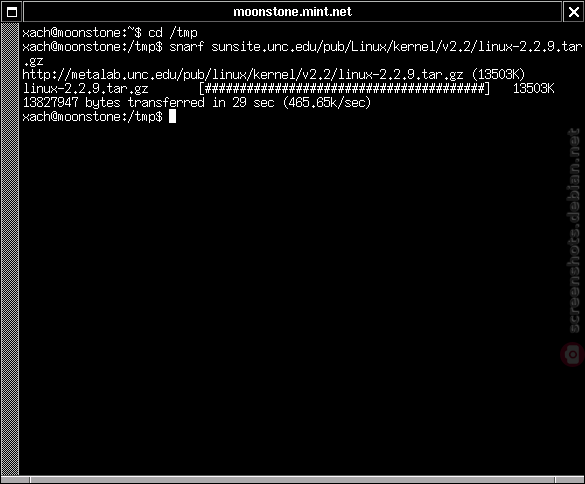This screenshot has height=484, width=585.
Task: Click the bottom-right window resize corner handle
Action: click(569, 480)
